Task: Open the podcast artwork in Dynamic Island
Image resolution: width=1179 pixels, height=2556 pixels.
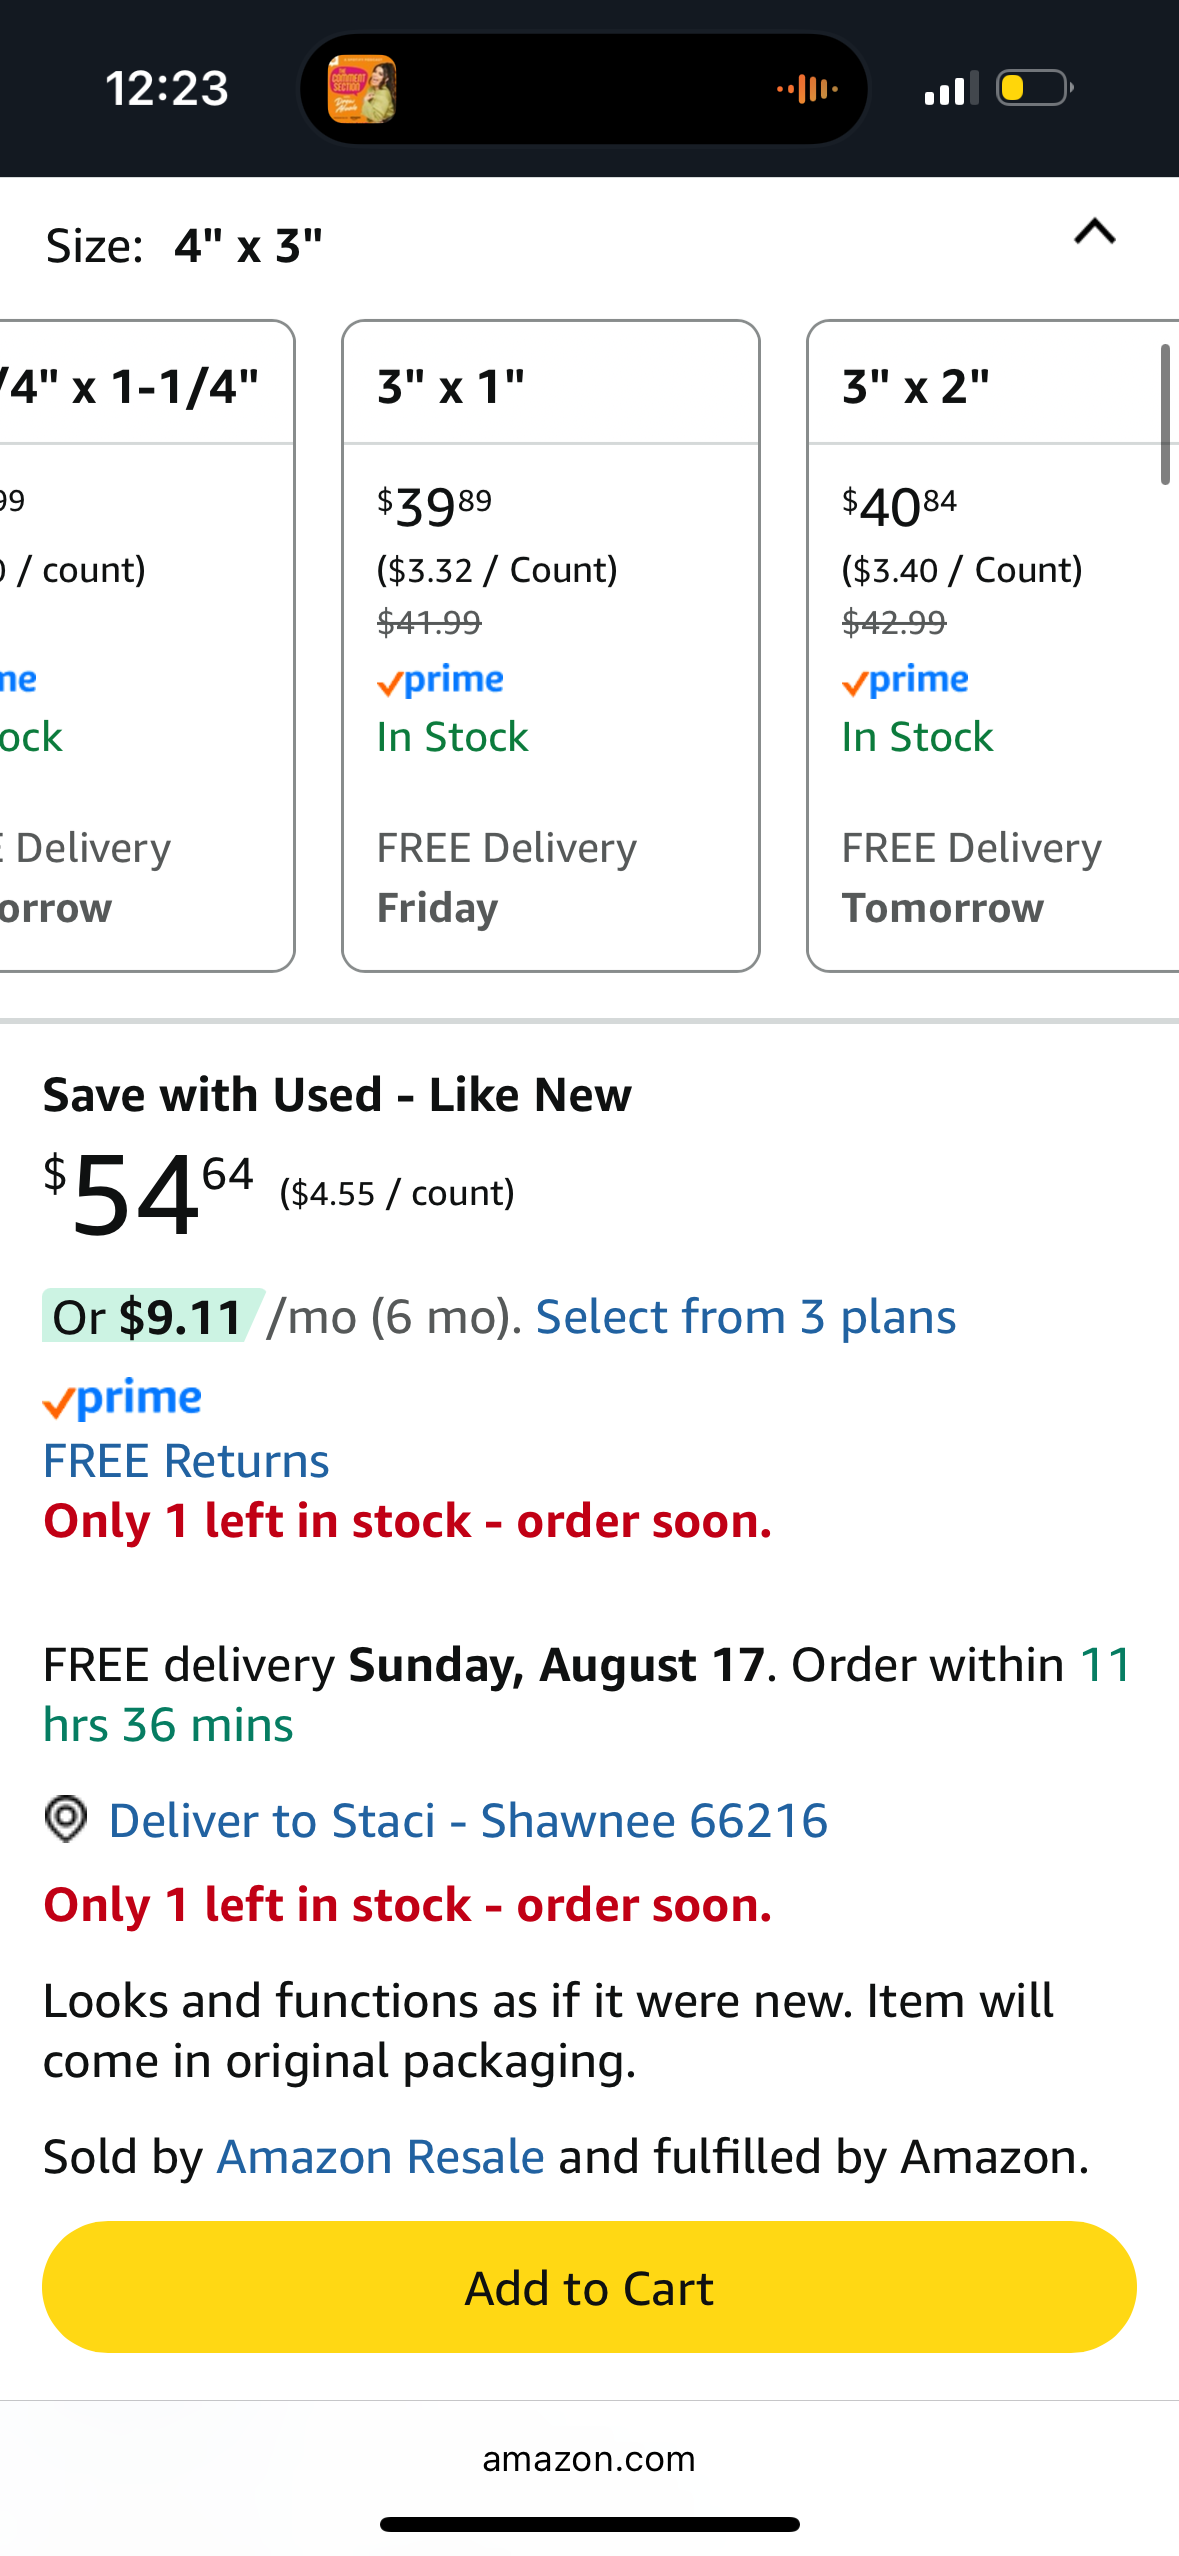Action: click(362, 89)
